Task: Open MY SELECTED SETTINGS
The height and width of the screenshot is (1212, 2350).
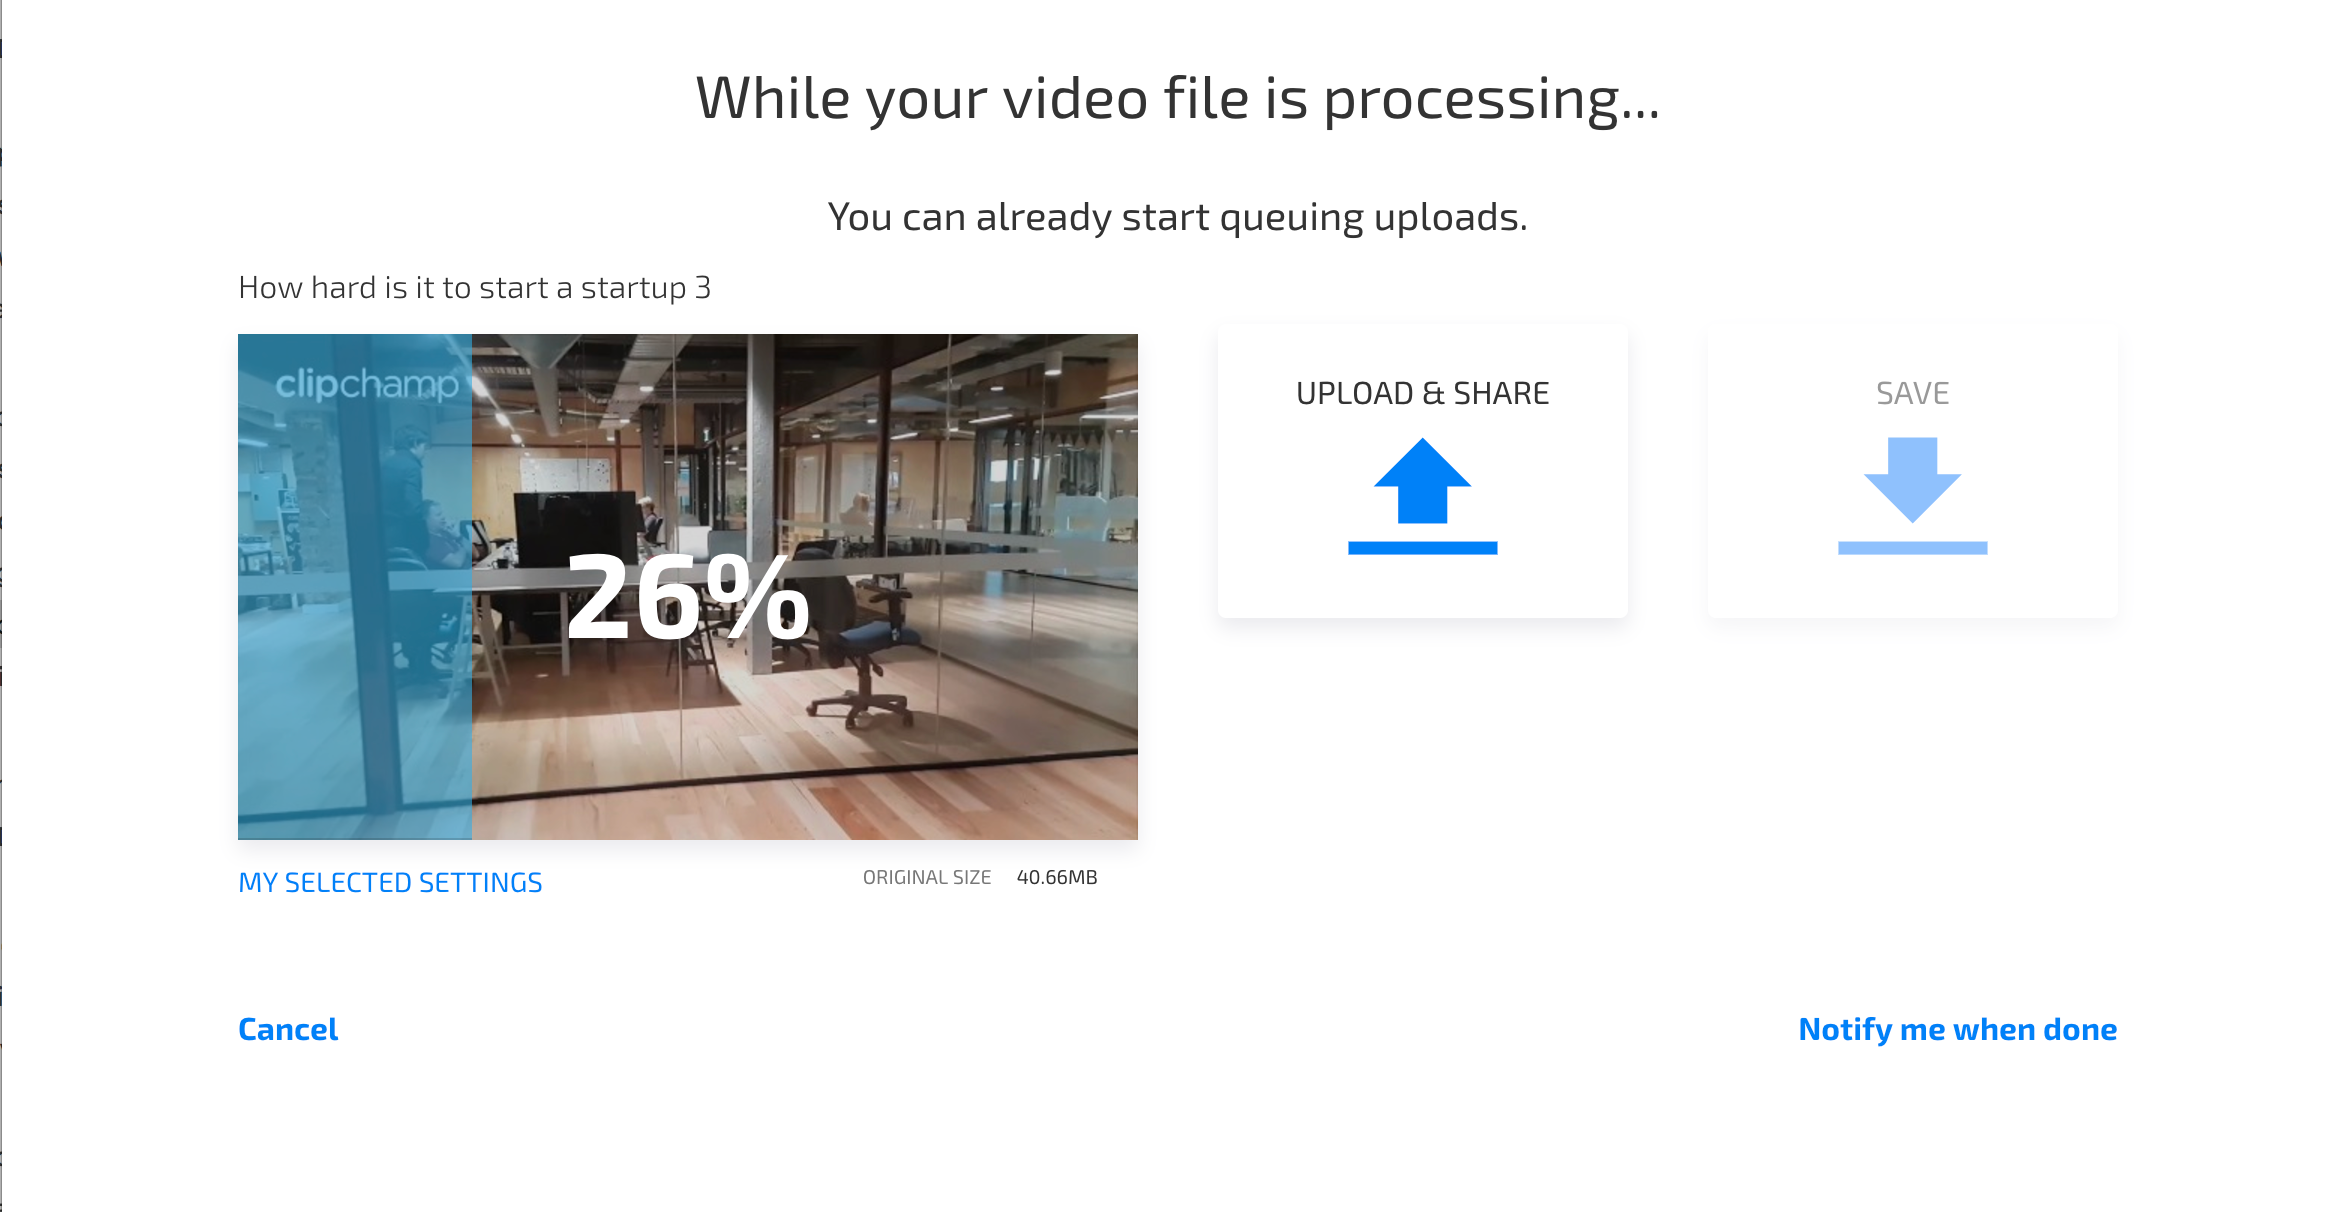Action: tap(390, 883)
